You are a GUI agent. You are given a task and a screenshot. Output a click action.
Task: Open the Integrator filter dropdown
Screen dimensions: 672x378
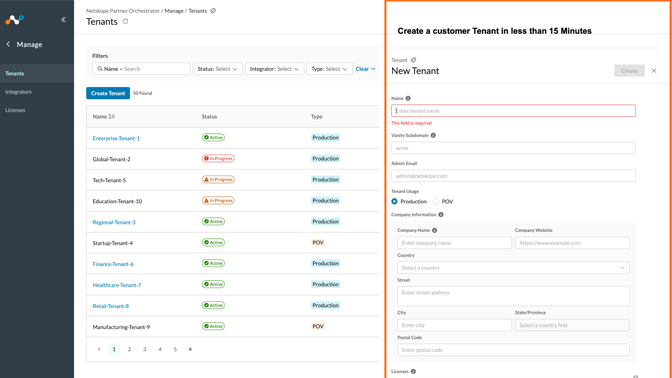tap(274, 69)
